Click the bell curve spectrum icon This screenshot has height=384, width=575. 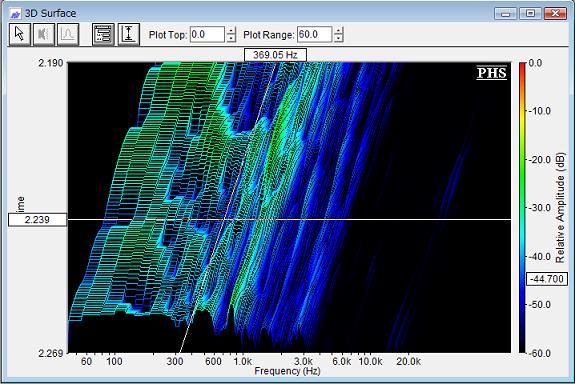point(68,34)
